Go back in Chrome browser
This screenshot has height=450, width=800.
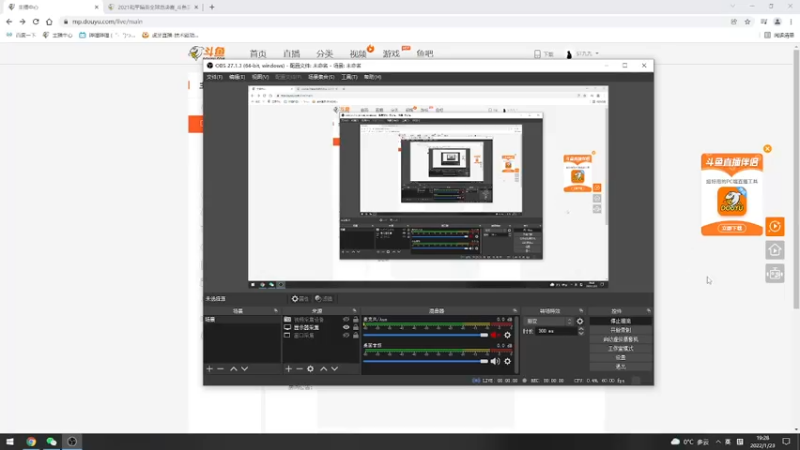click(9, 21)
